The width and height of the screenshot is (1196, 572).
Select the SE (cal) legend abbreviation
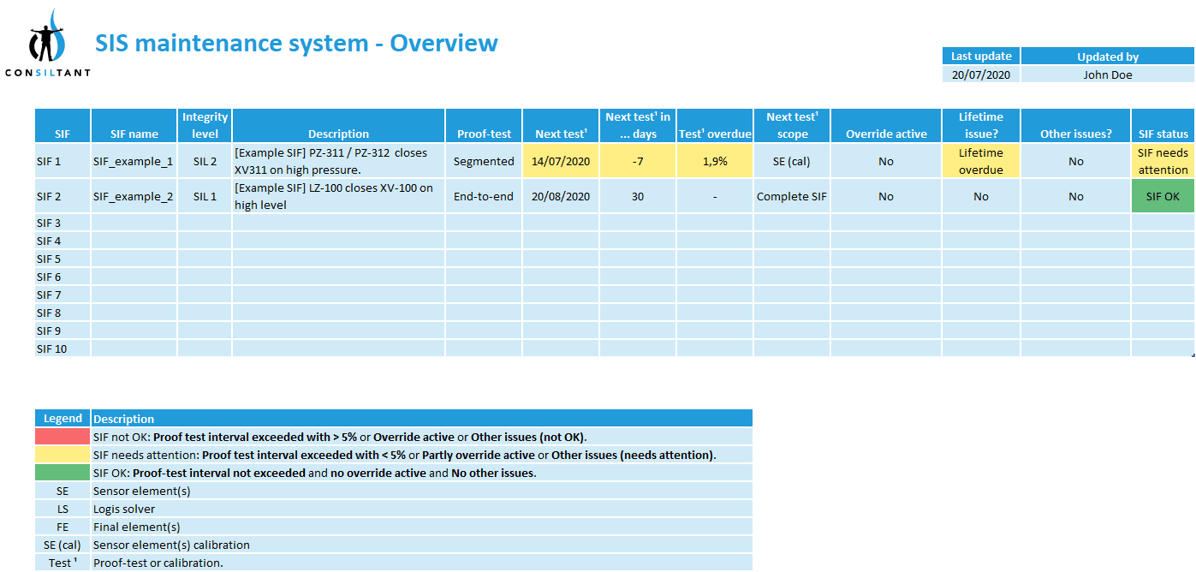62,545
